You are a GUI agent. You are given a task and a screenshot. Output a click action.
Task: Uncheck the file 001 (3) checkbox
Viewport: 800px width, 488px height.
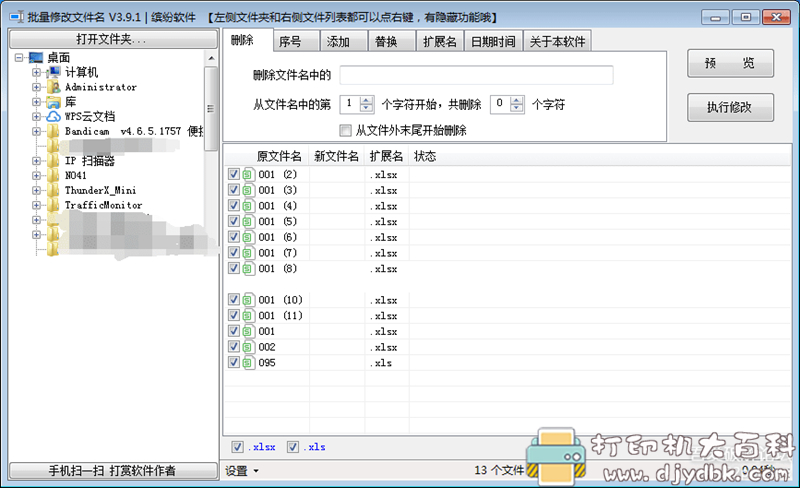click(x=234, y=190)
